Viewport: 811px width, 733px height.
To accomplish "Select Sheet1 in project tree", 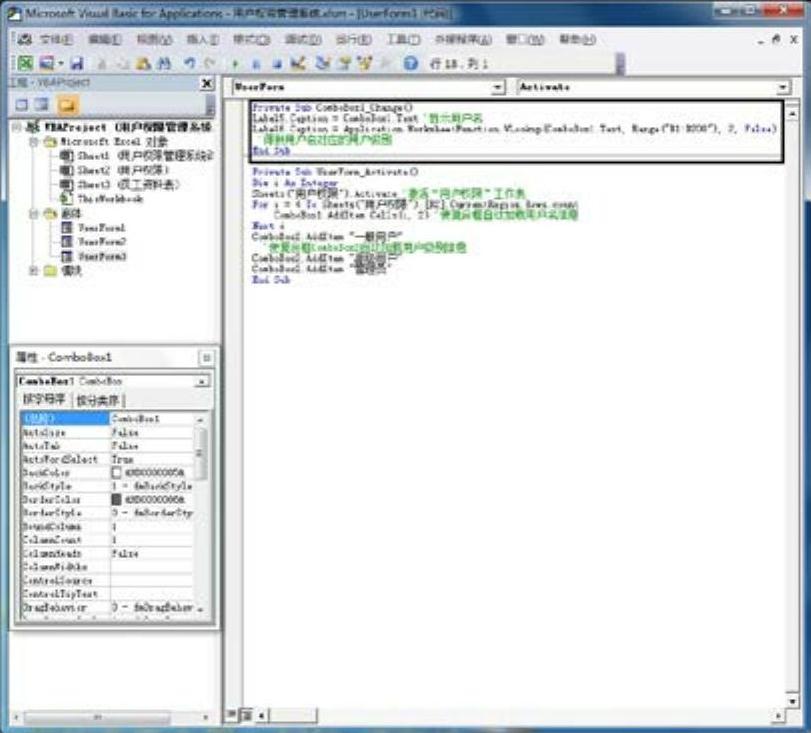I will (138, 155).
